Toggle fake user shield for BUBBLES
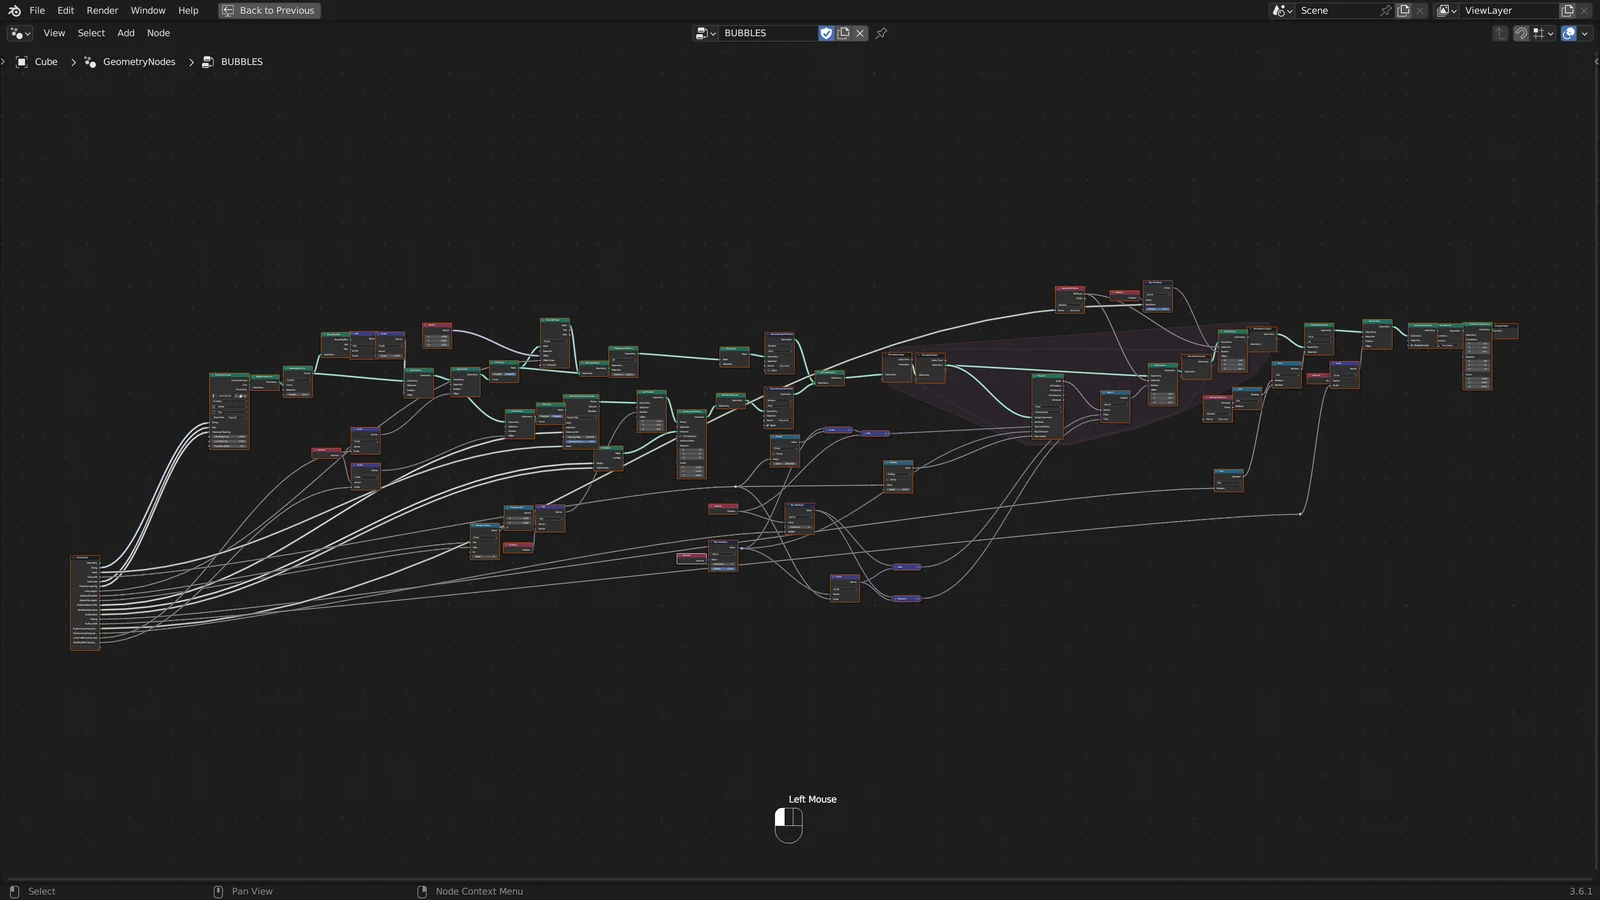 [x=826, y=33]
